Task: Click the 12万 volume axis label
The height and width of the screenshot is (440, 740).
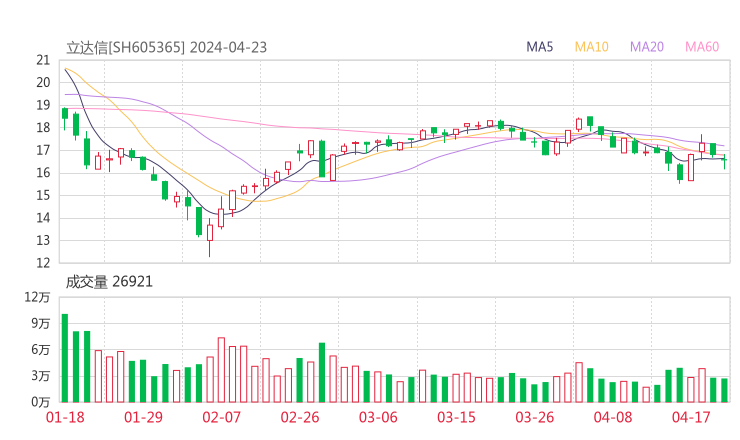Action: pyautogui.click(x=37, y=297)
